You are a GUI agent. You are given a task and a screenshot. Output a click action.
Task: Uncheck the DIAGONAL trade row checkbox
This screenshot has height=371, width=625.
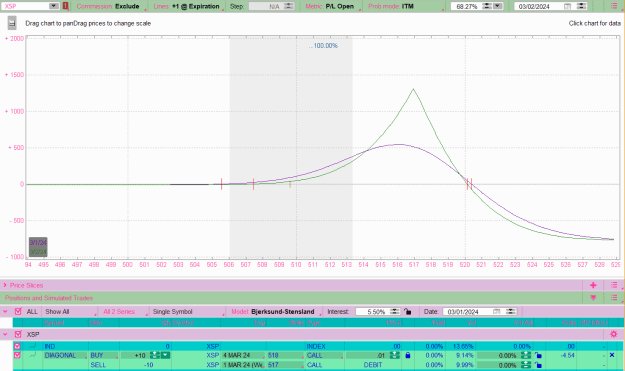coord(17,355)
